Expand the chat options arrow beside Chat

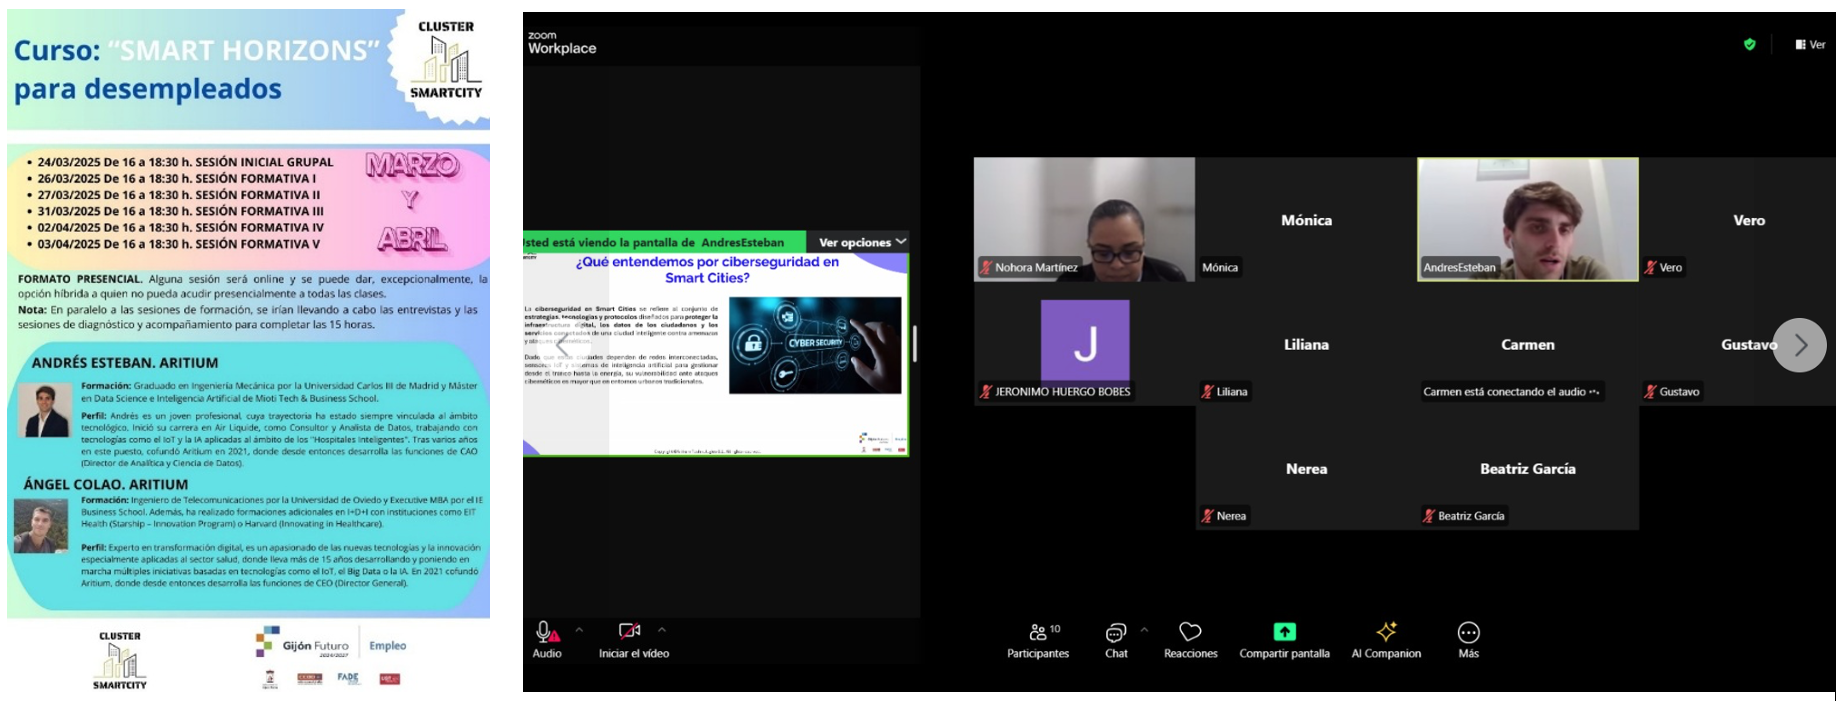coord(1144,630)
